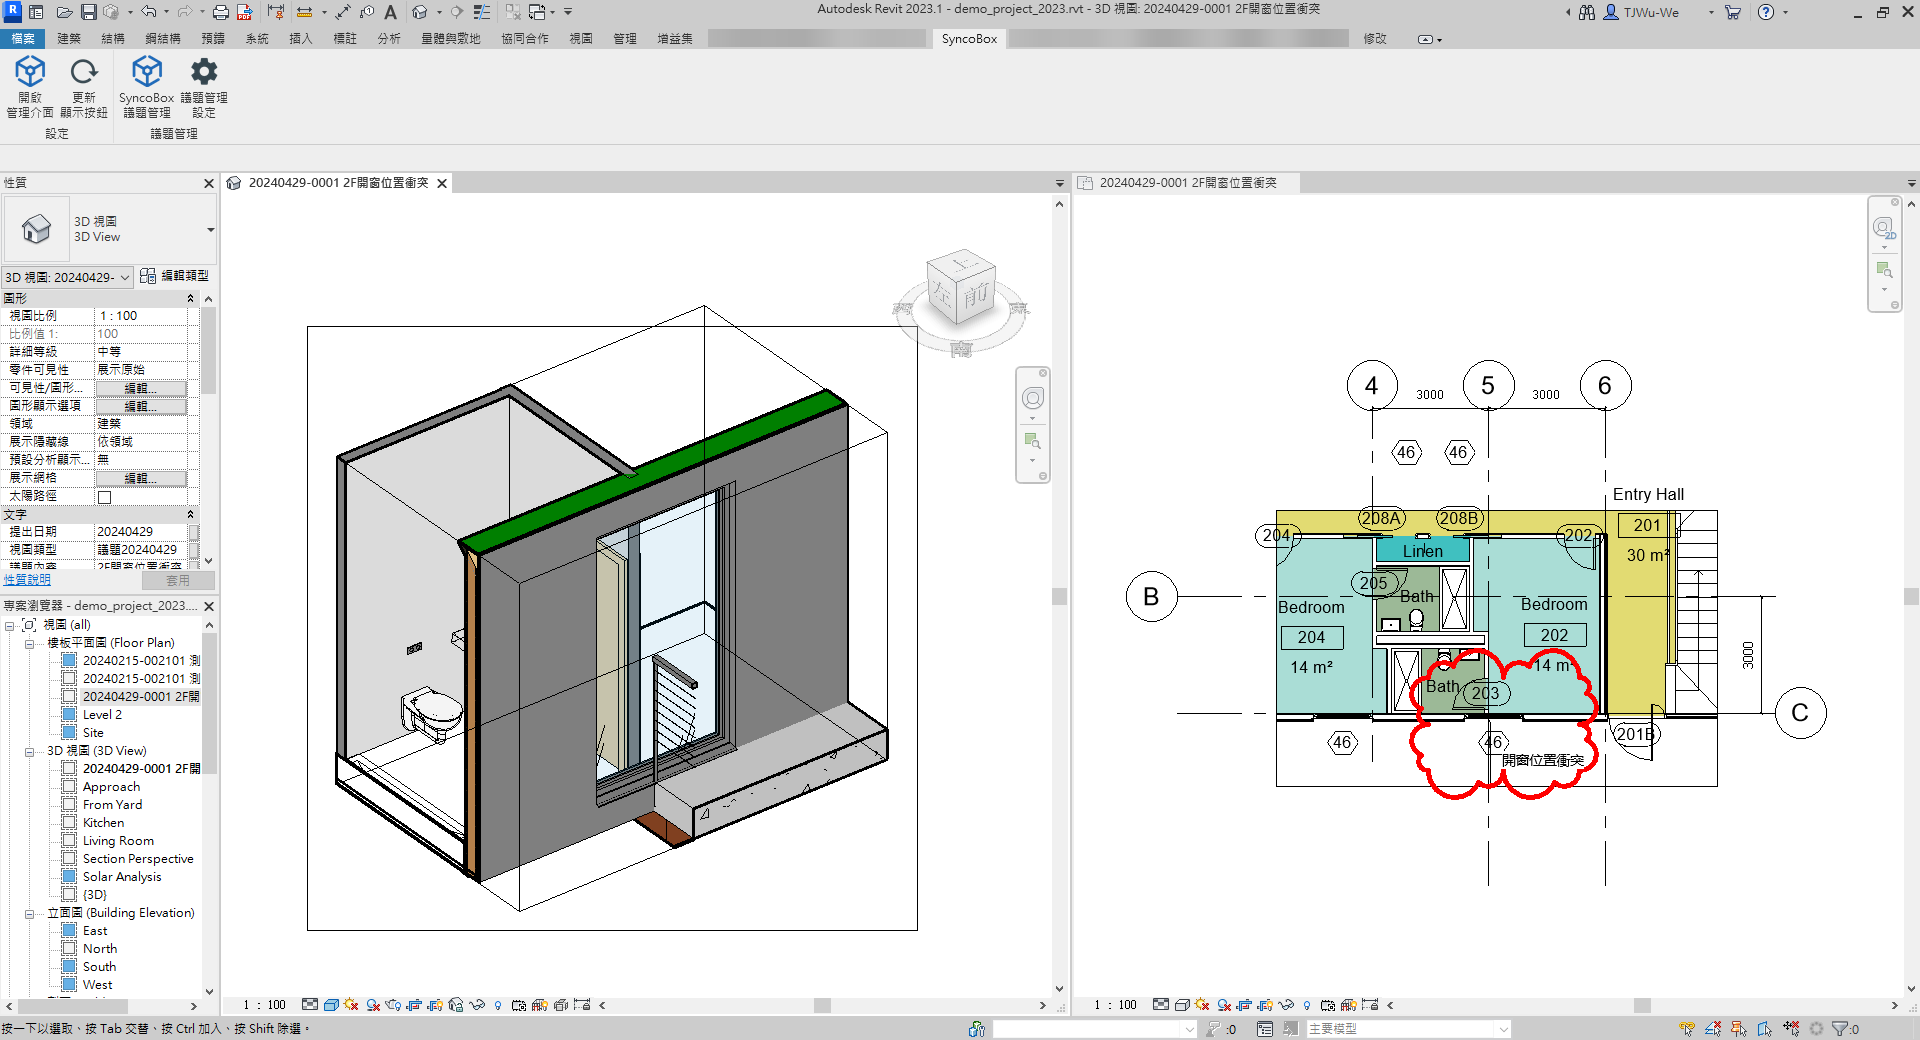This screenshot has height=1040, width=1920.
Task: Click the 編輯類型 button
Action: tap(175, 276)
